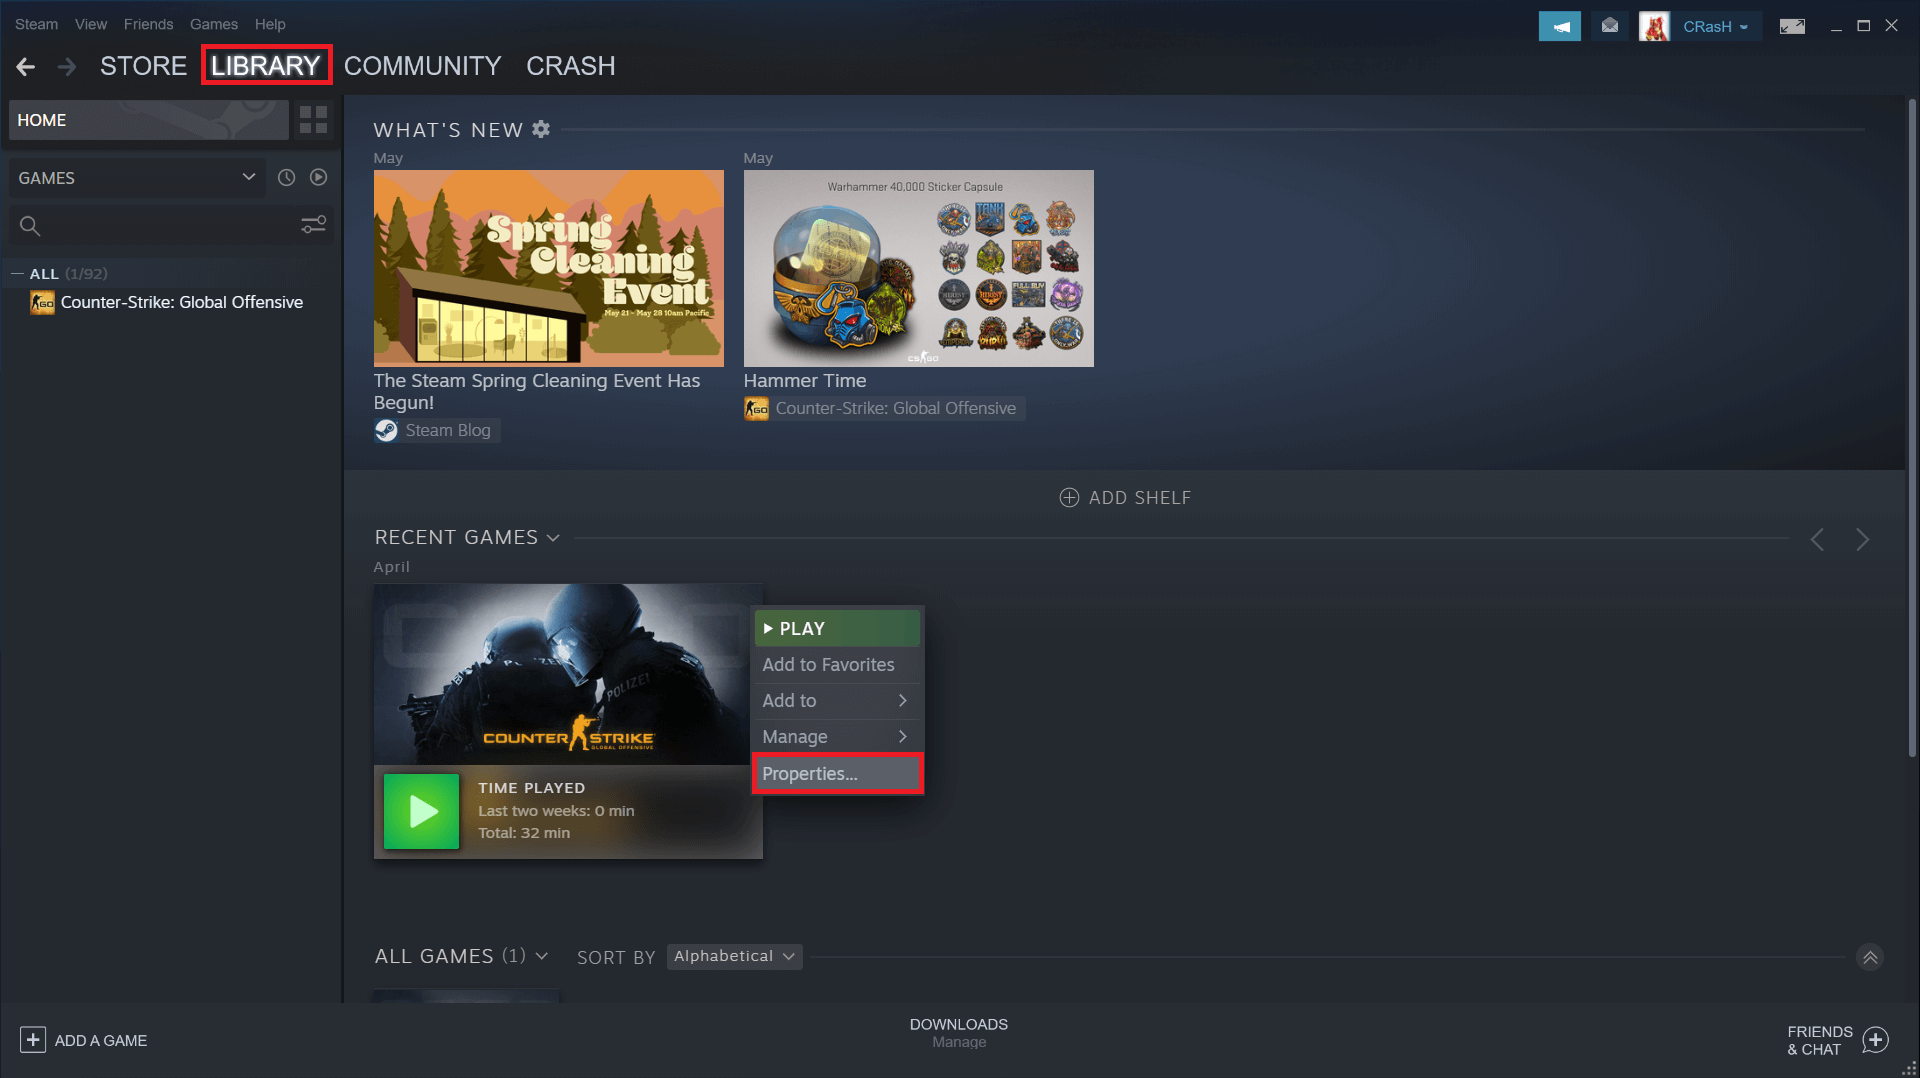Screen dimensions: 1920x1078
Task: Collapse shelf with double-chevron up icon
Action: click(1870, 957)
